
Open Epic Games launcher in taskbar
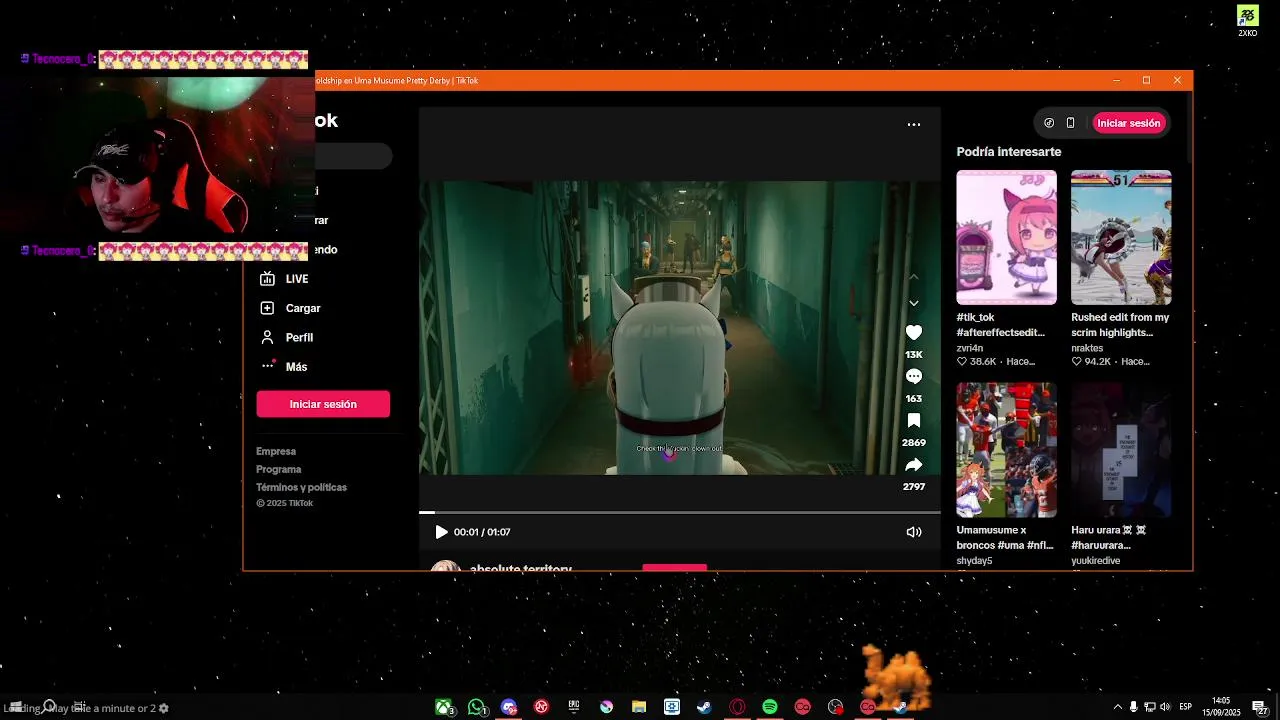[574, 707]
